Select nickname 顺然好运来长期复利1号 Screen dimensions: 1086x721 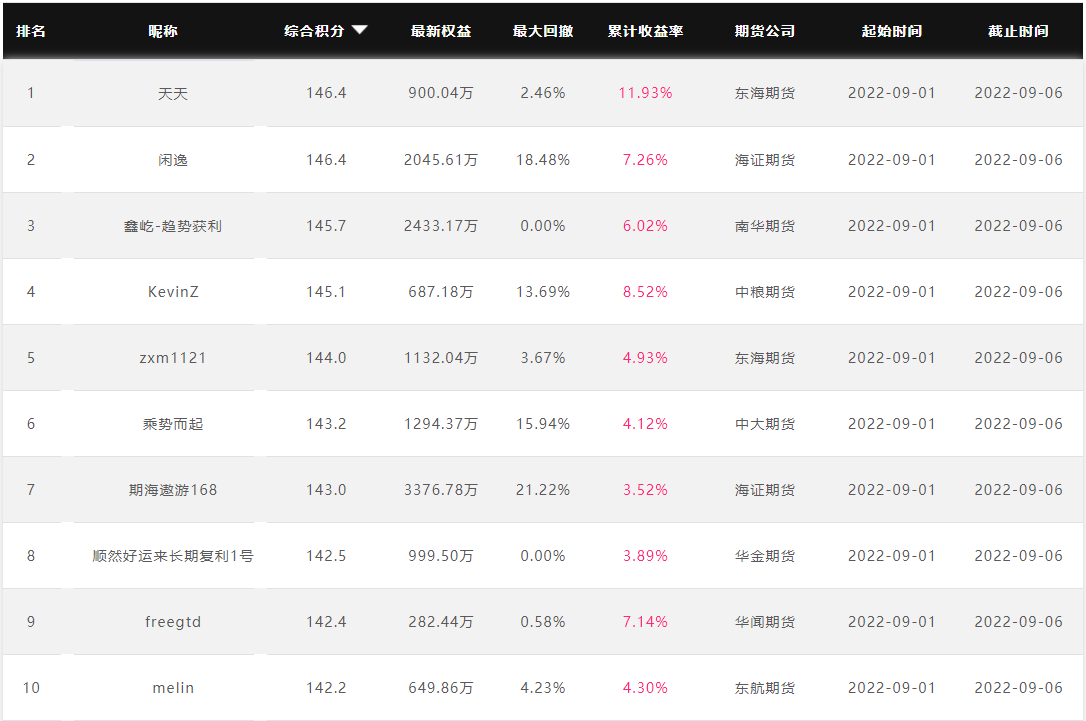point(173,556)
